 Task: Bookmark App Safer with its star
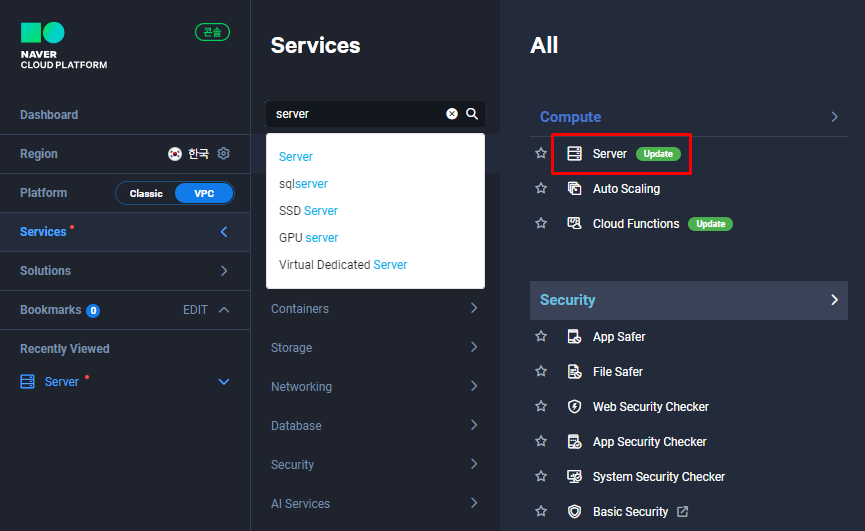click(x=541, y=336)
